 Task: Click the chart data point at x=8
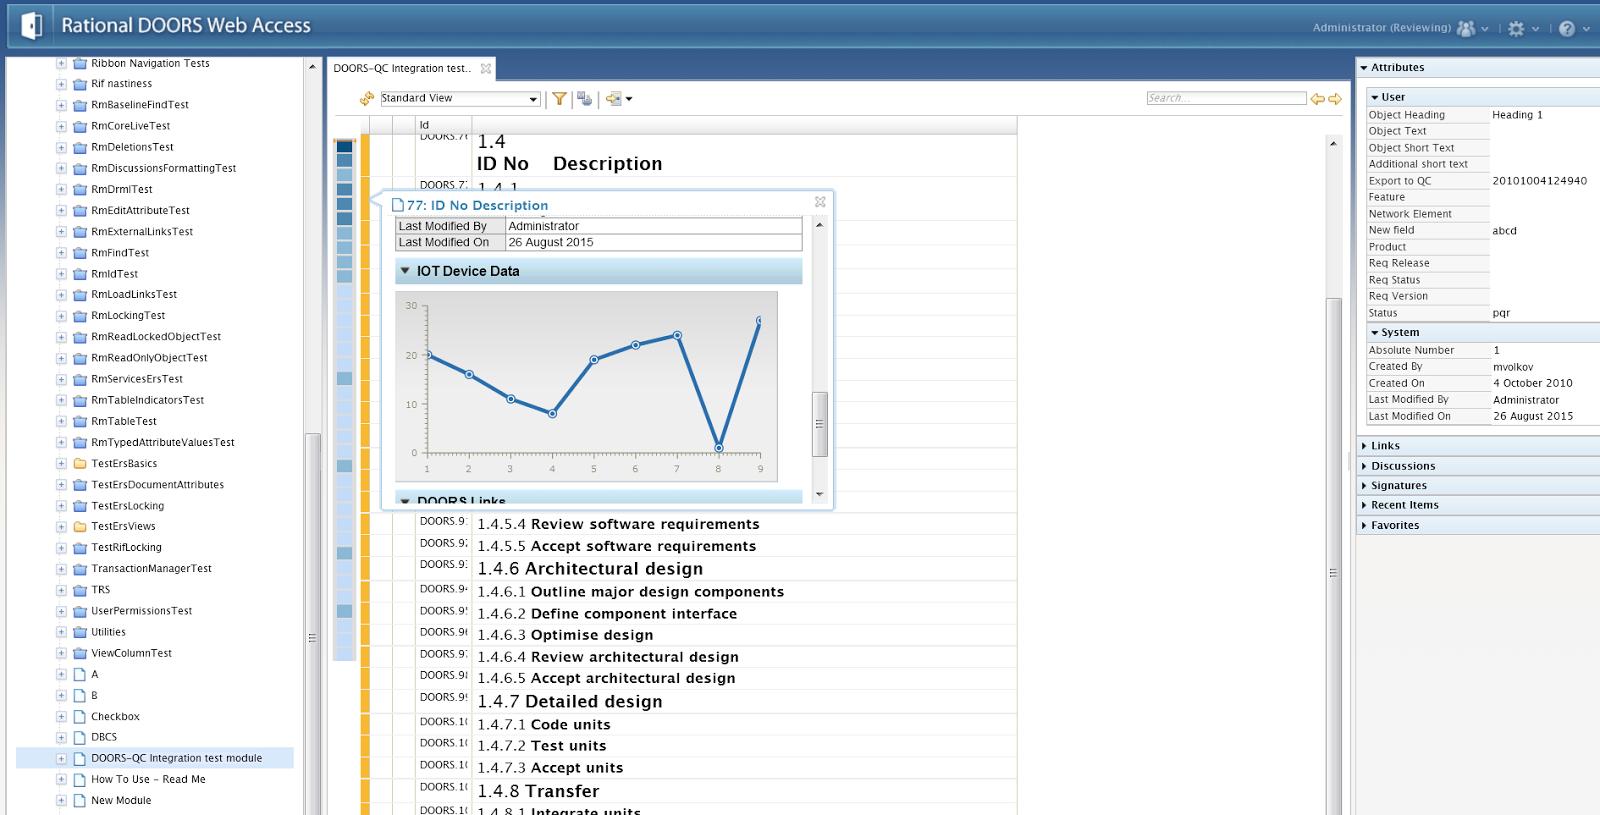point(718,448)
